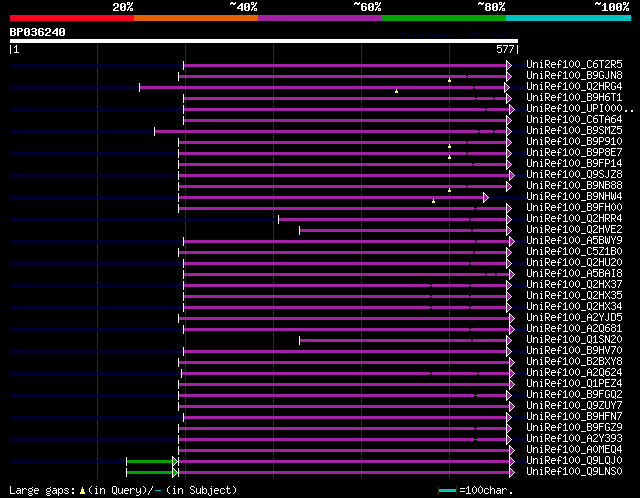Image resolution: width=640 pixels, height=498 pixels.
Task: Select the UniRef100_Q1PEZ4 label
Action: [574, 384]
